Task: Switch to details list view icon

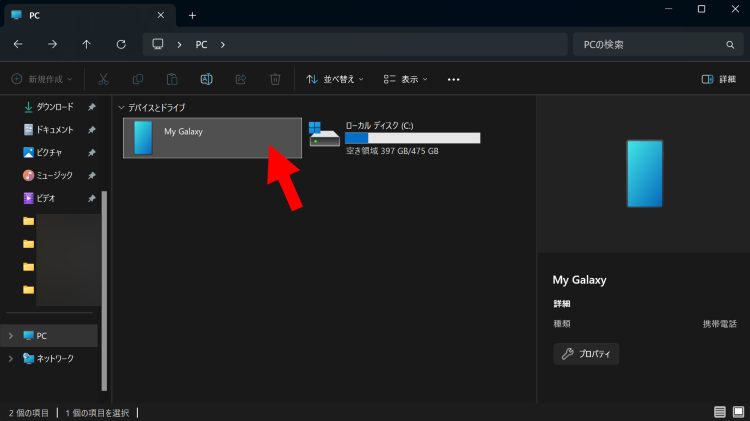Action: (x=719, y=412)
